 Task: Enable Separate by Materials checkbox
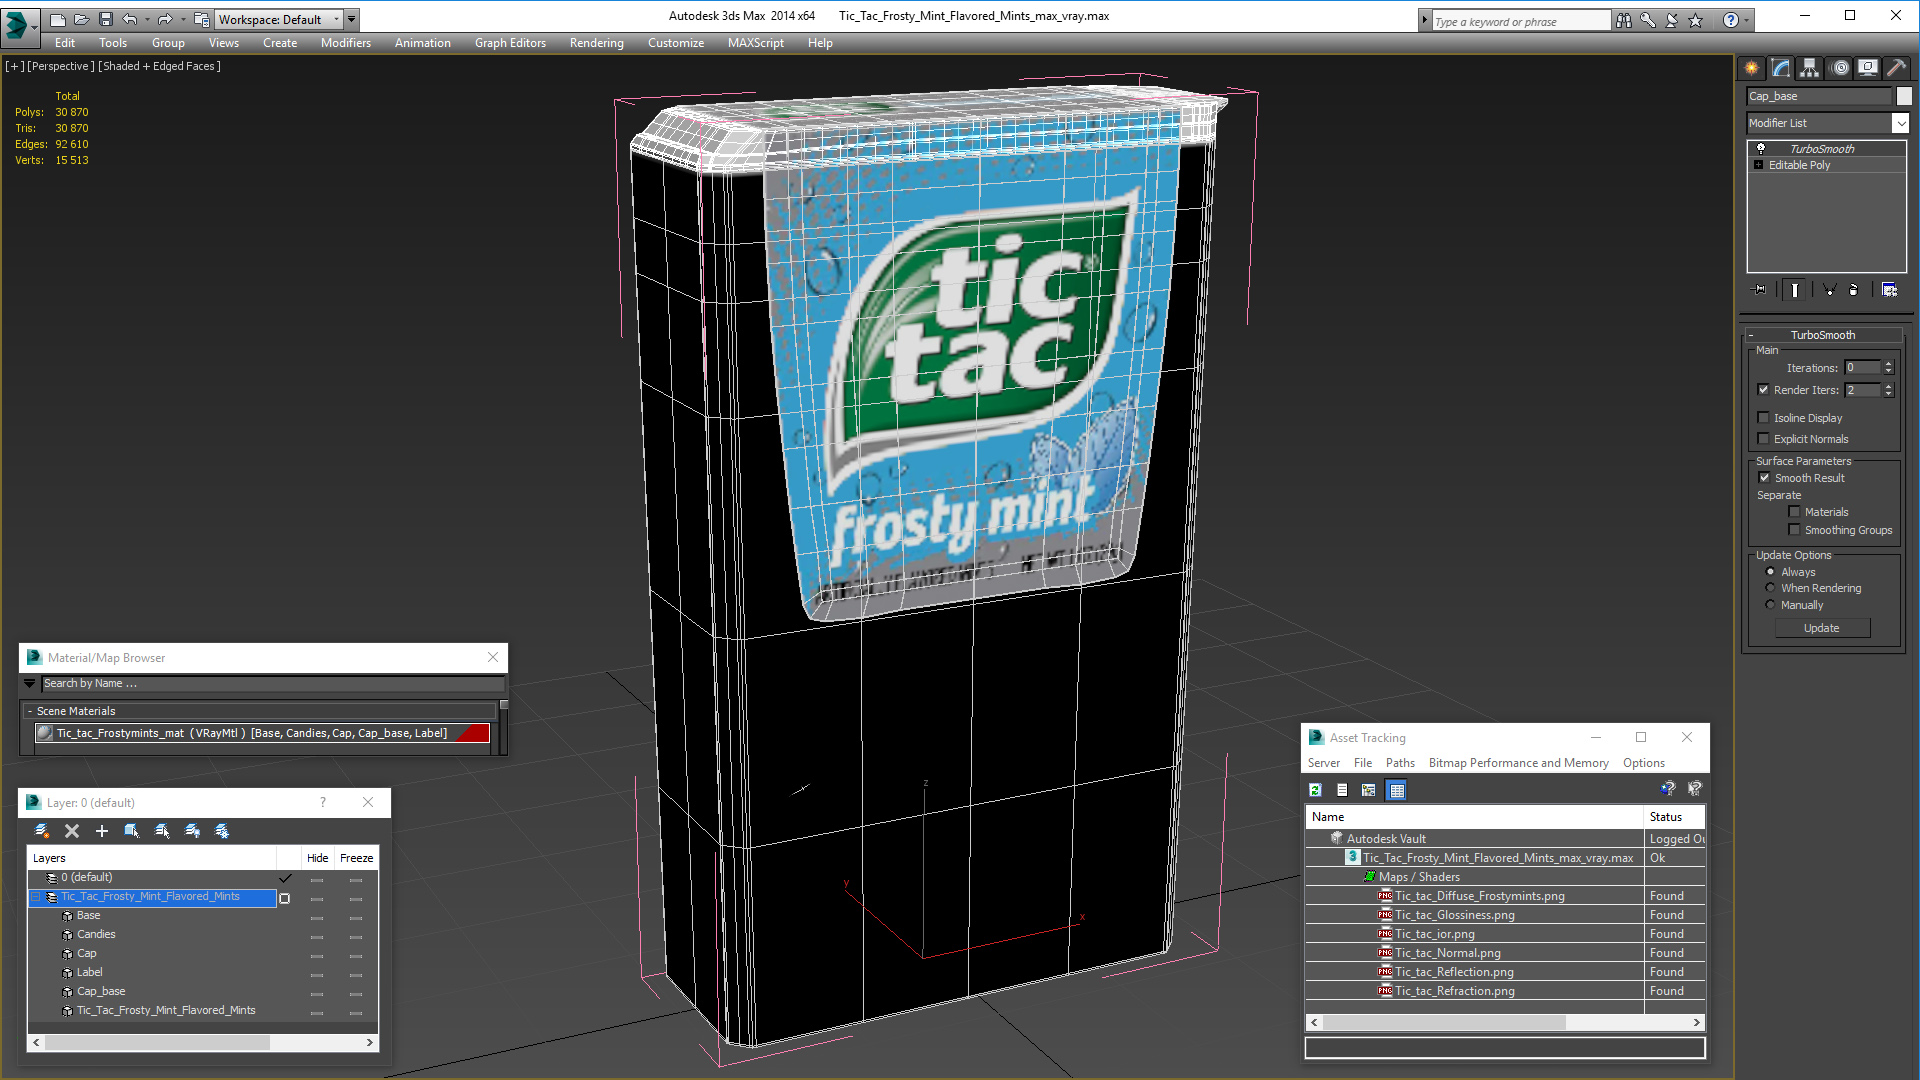1795,512
